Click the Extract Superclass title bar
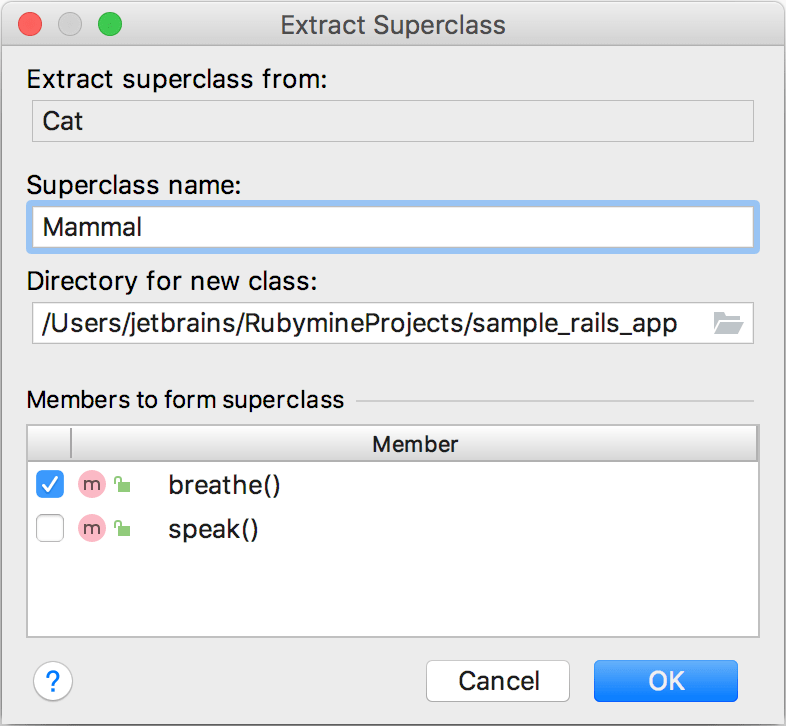This screenshot has height=726, width=786. pyautogui.click(x=393, y=25)
